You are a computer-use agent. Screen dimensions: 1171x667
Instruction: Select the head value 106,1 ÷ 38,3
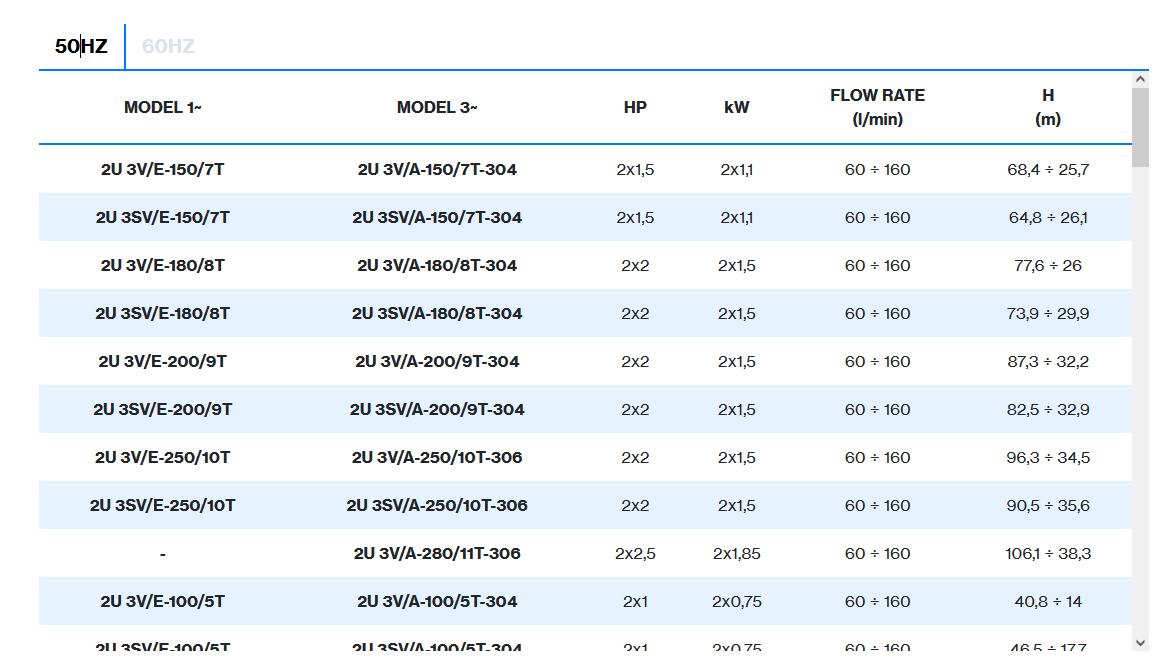[1047, 554]
